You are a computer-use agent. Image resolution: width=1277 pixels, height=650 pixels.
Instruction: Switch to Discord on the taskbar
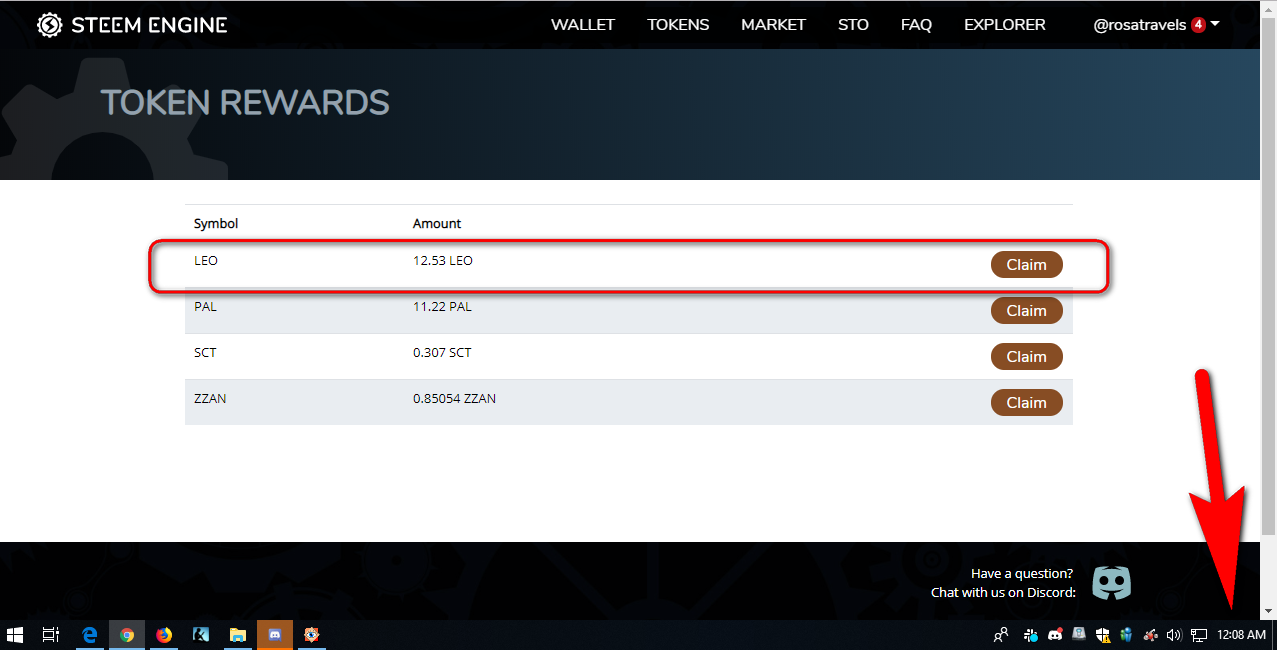click(275, 635)
